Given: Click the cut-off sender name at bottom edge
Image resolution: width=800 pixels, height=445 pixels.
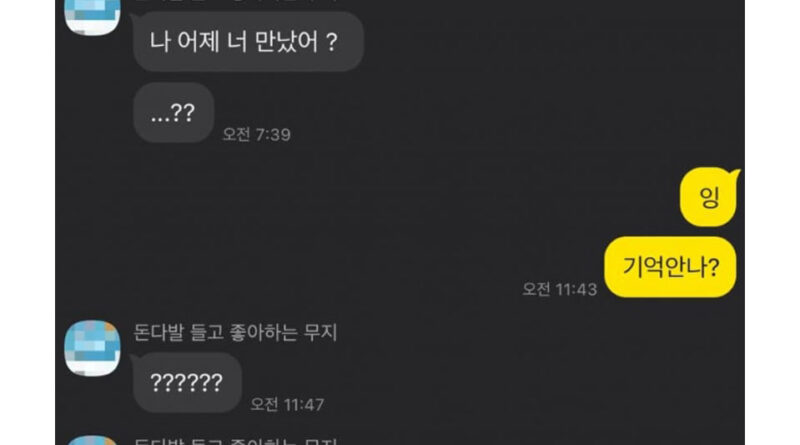Looking at the screenshot, I should tap(235, 441).
